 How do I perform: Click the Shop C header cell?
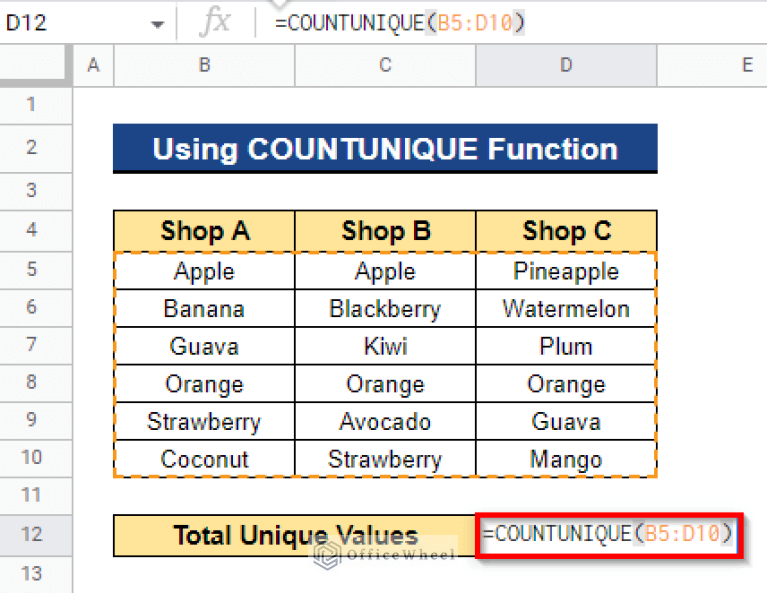point(566,232)
